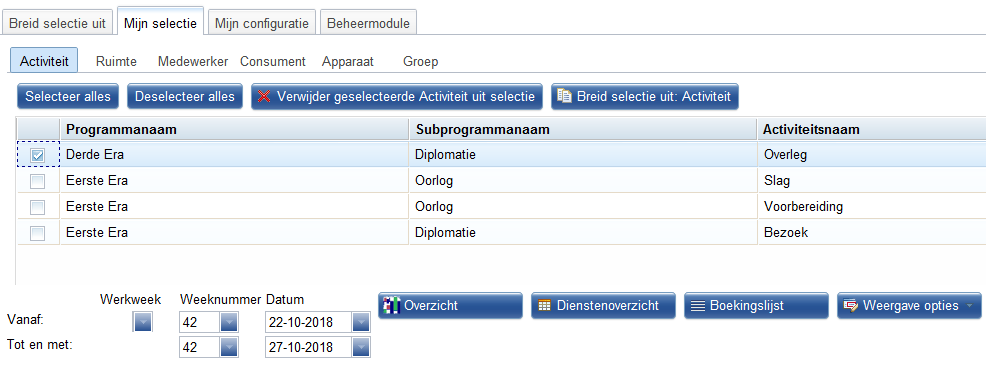Open date picker for 27-10-2018

pos(361,347)
